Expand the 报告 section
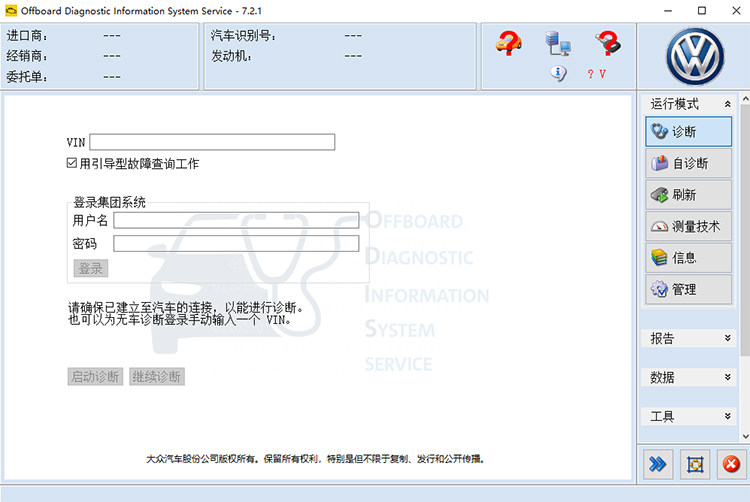 point(728,338)
